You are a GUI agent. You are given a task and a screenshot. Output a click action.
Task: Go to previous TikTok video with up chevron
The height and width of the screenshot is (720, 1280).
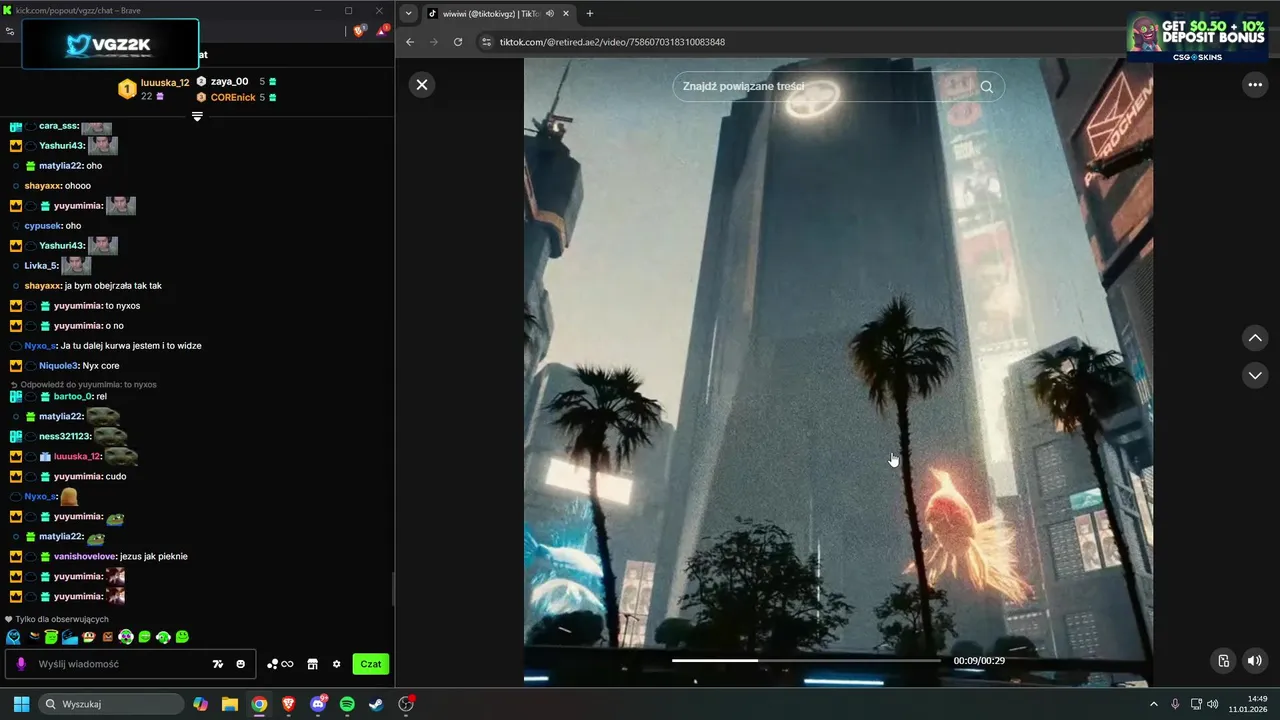click(1255, 338)
